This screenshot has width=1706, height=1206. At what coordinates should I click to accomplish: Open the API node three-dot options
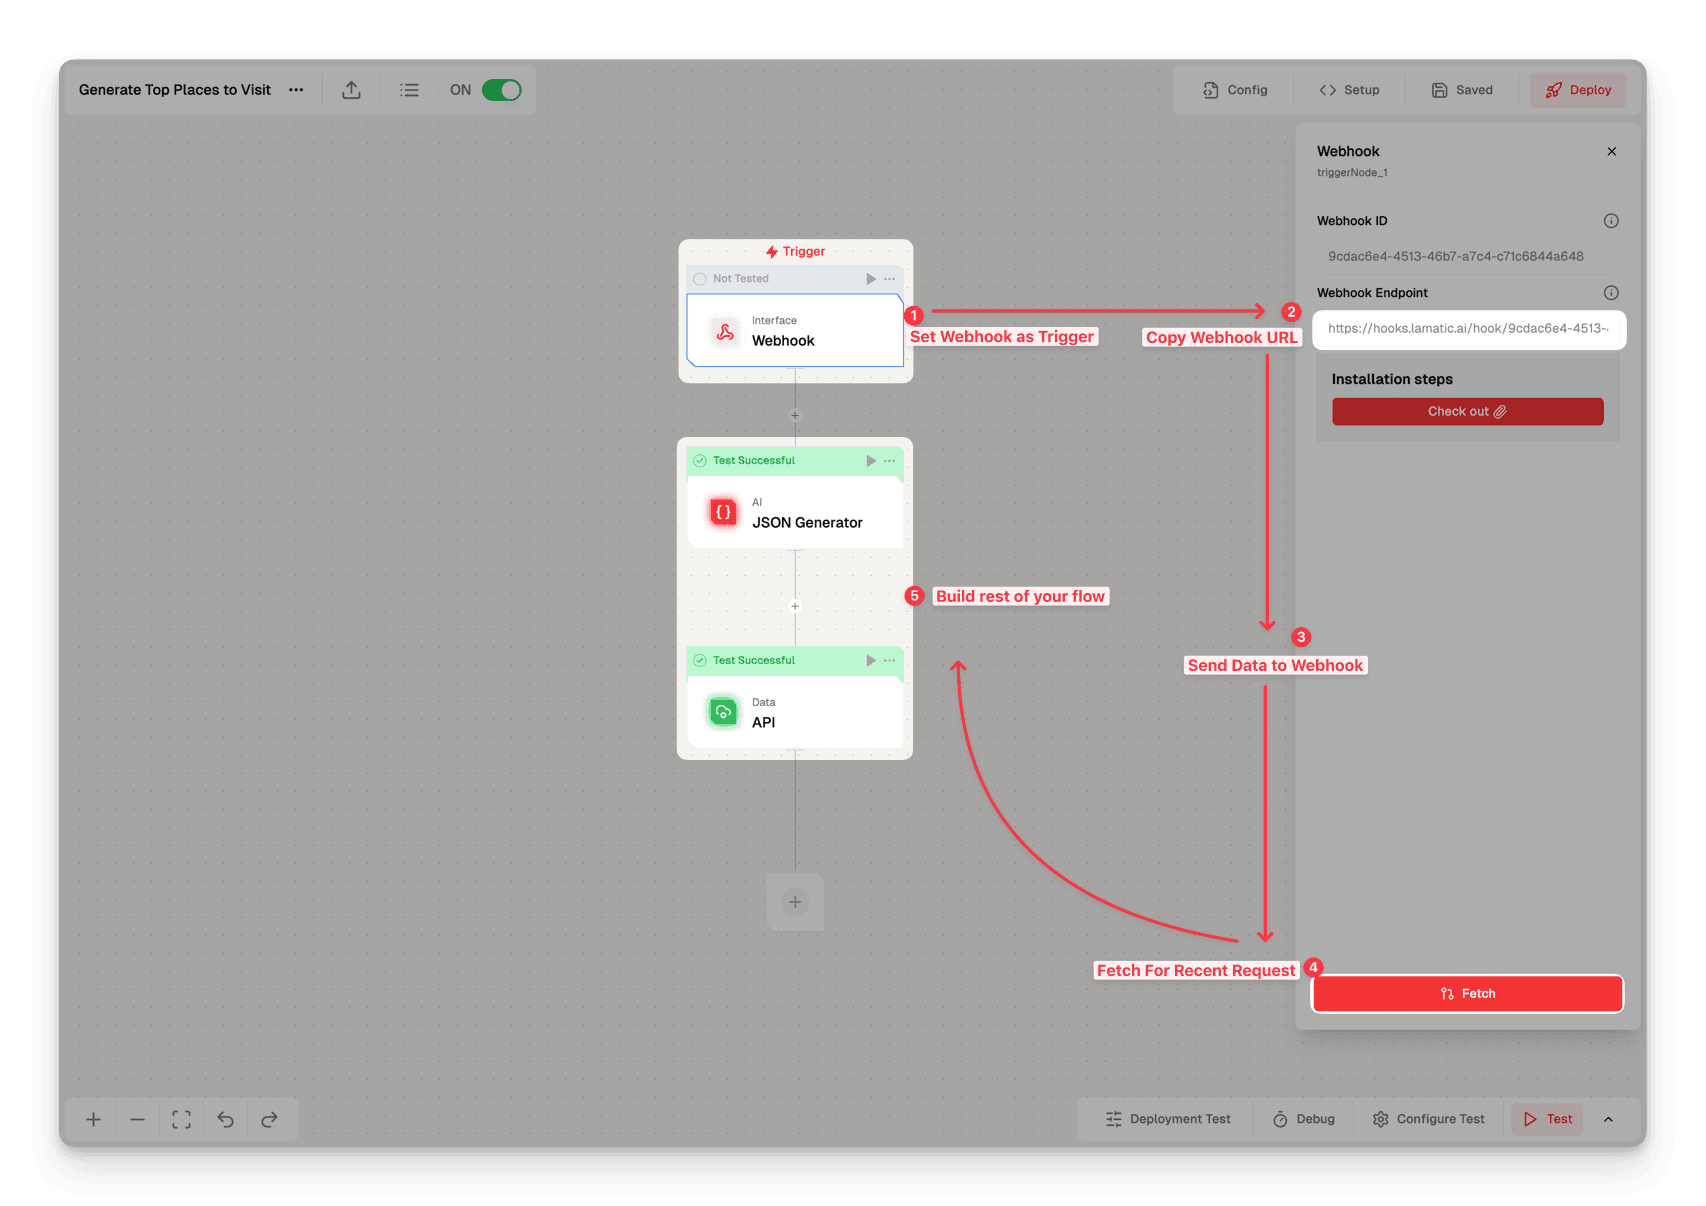tap(889, 661)
